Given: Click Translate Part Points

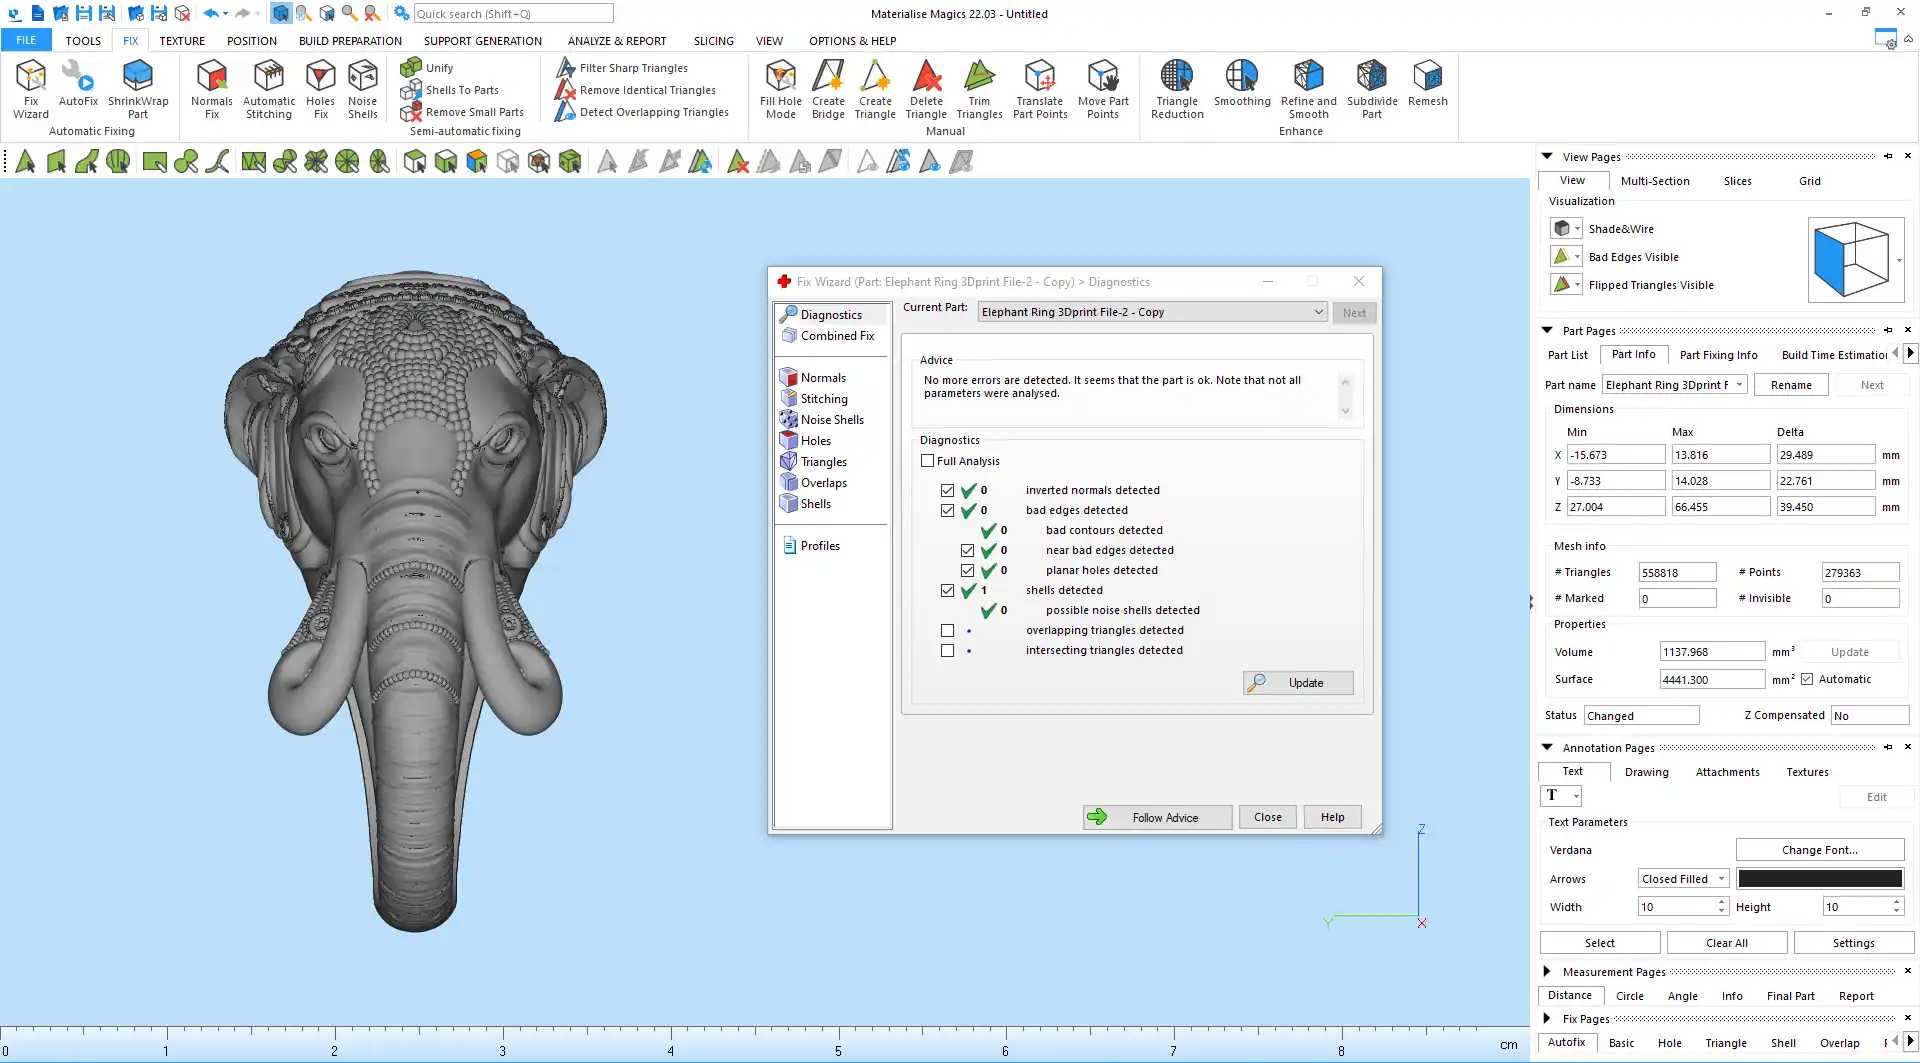Looking at the screenshot, I should tap(1040, 89).
